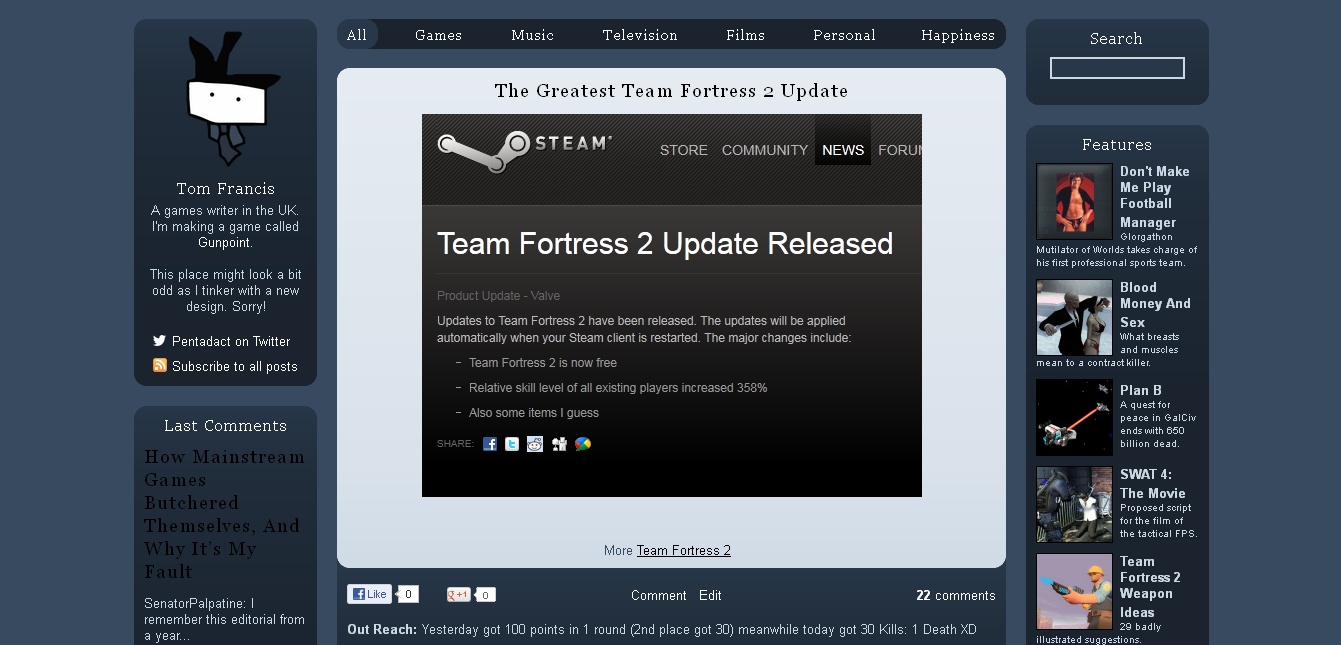Open the Plan B feature link

click(1141, 390)
